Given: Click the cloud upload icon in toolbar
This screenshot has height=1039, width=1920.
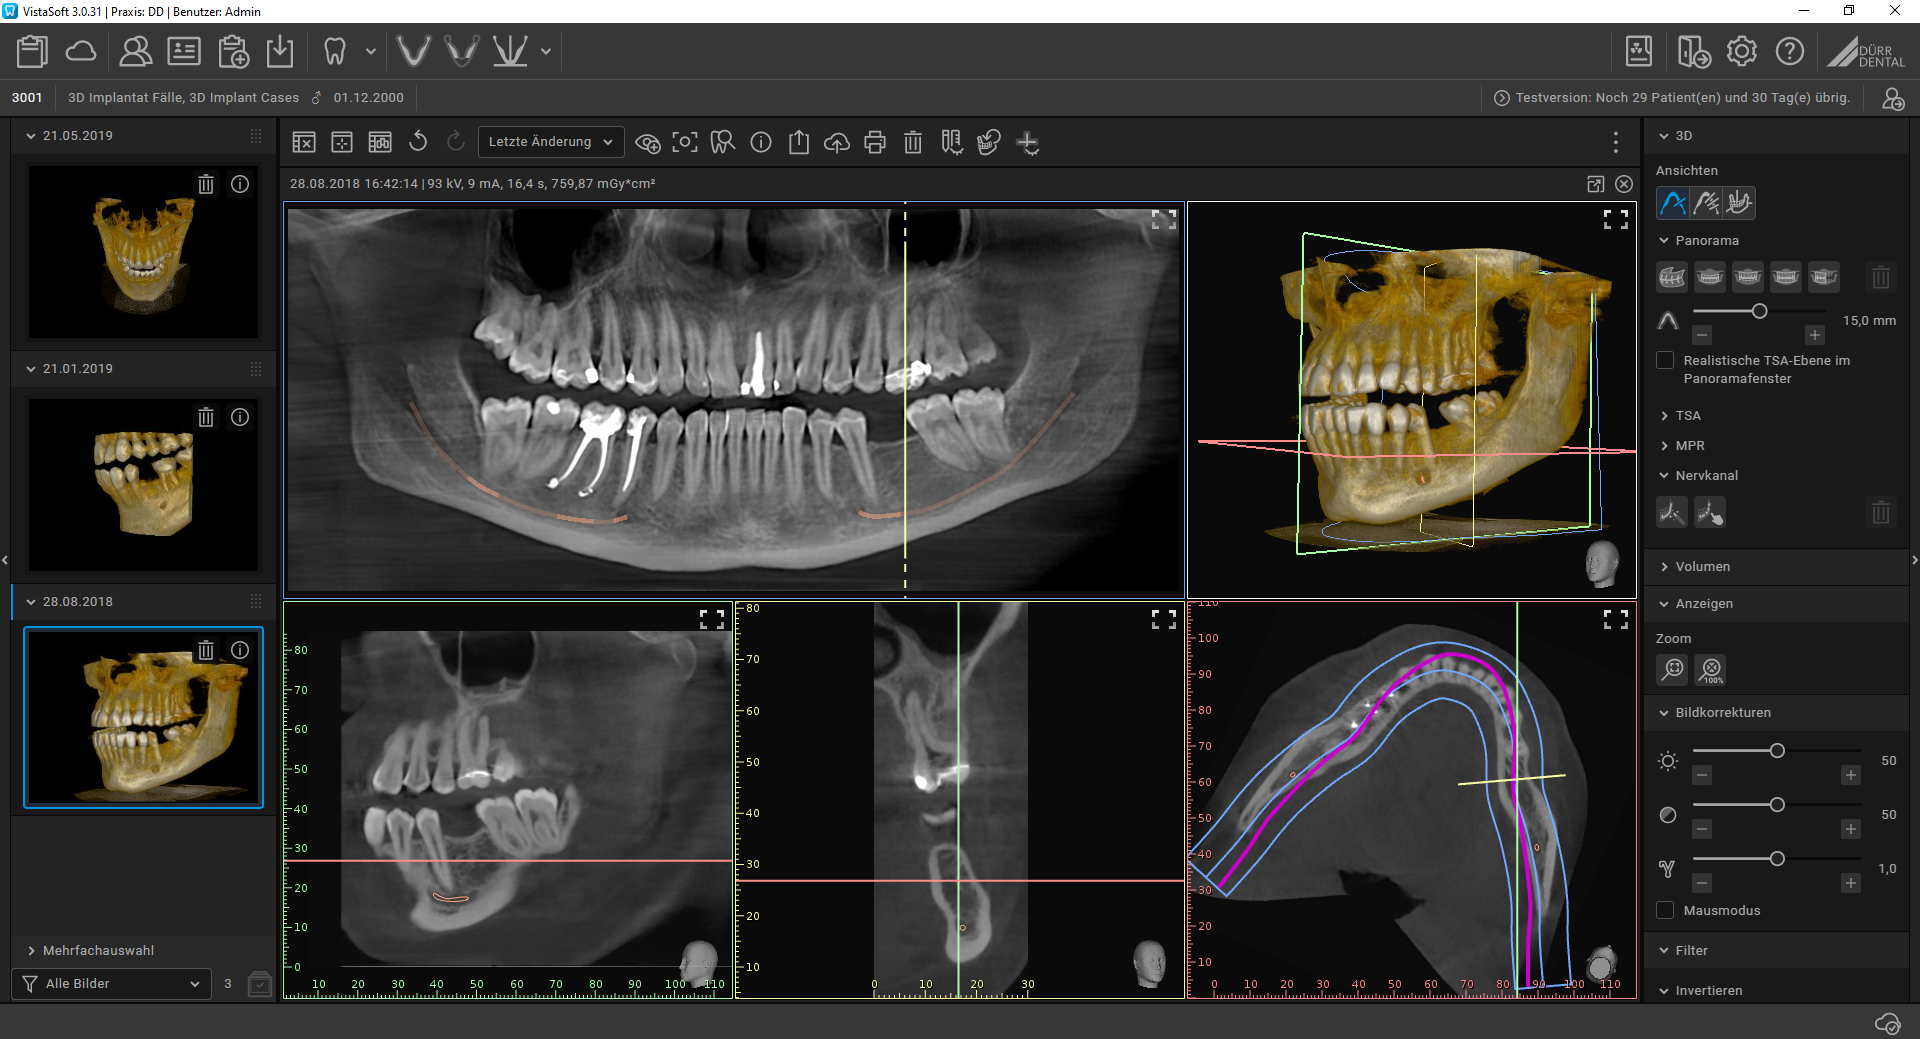Looking at the screenshot, I should tap(837, 143).
